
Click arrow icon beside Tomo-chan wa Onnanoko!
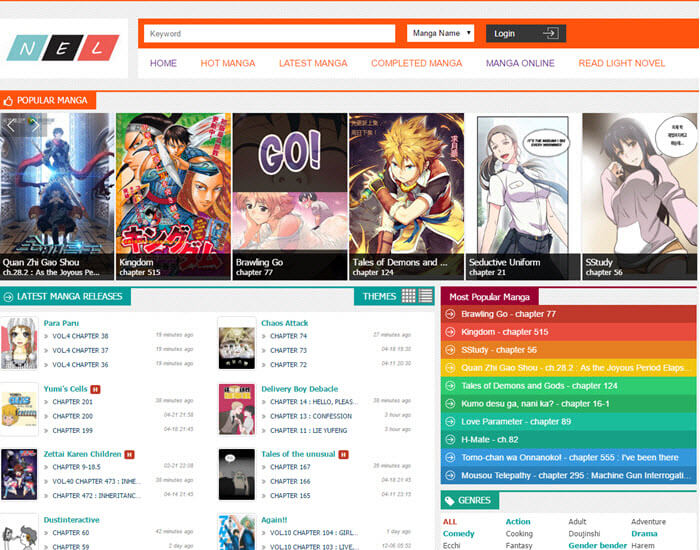pyautogui.click(x=450, y=457)
